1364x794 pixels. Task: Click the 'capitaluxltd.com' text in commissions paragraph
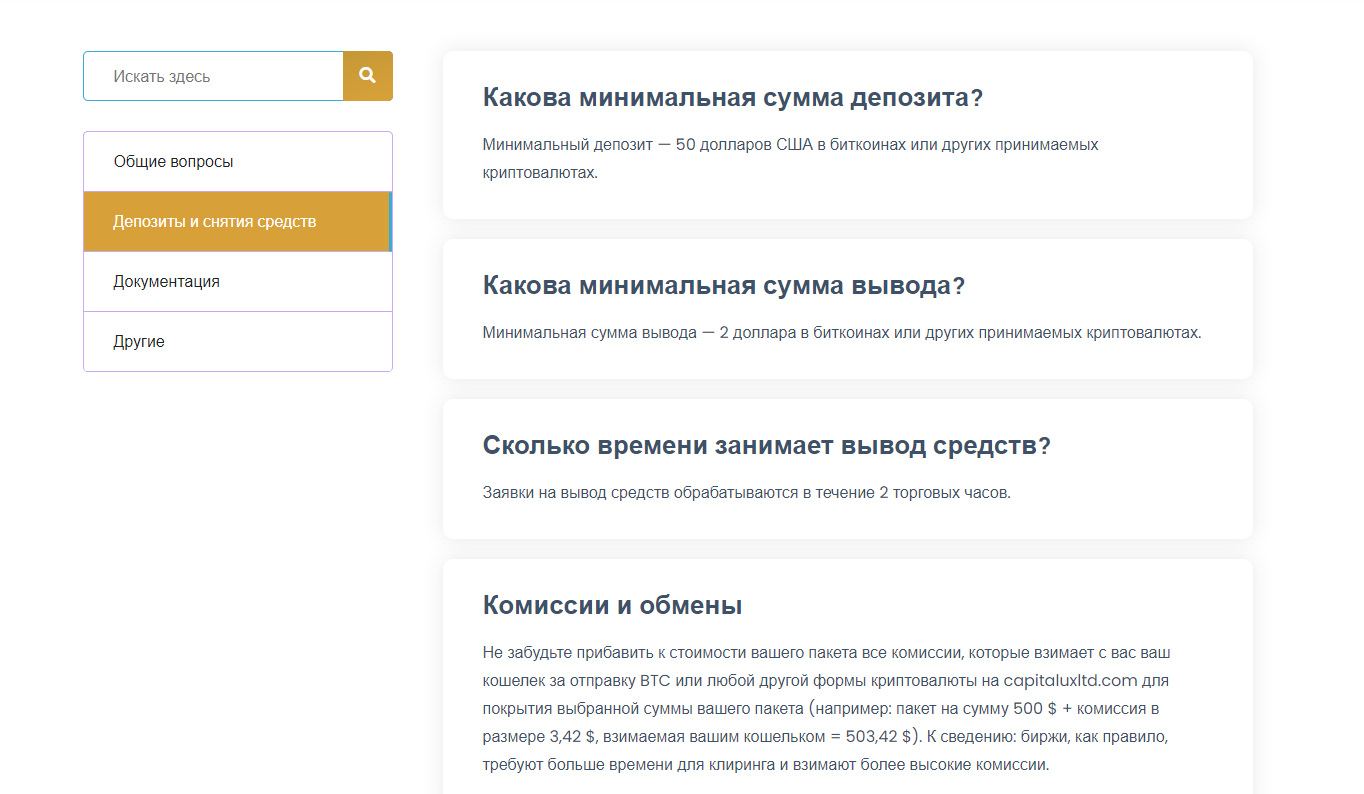click(x=1071, y=681)
